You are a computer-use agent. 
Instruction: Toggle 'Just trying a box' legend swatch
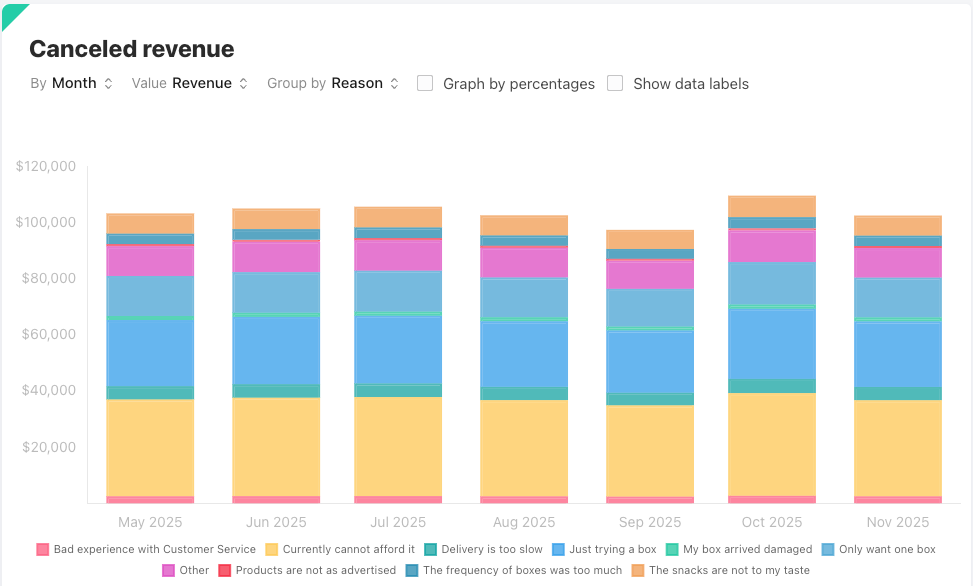(x=559, y=549)
